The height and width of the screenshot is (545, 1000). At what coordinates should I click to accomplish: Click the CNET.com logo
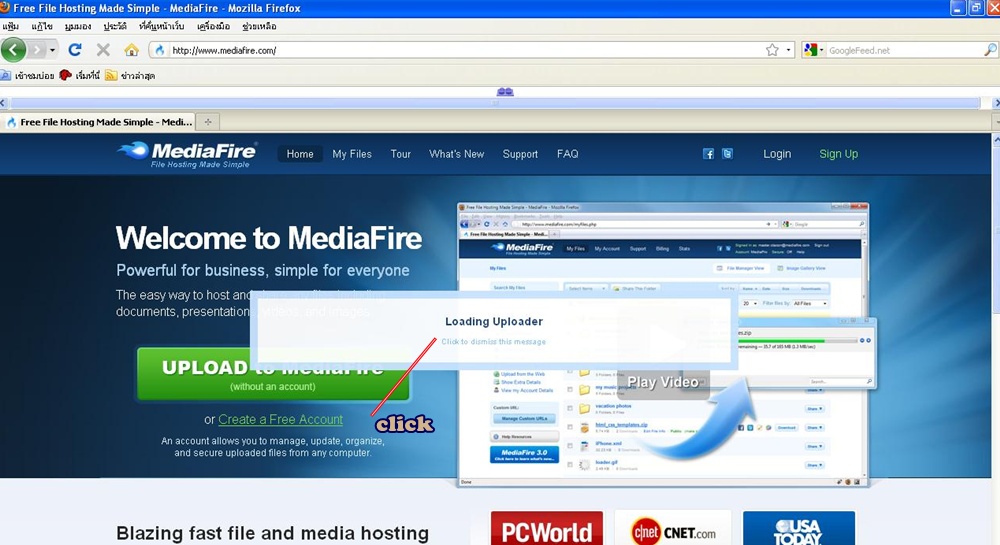coord(673,528)
